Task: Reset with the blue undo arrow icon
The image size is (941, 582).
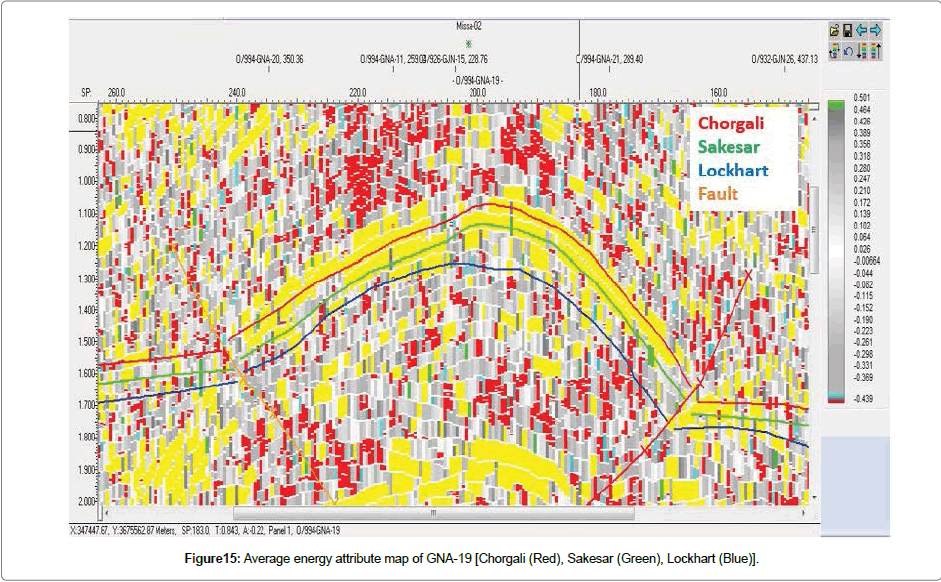Action: (847, 50)
